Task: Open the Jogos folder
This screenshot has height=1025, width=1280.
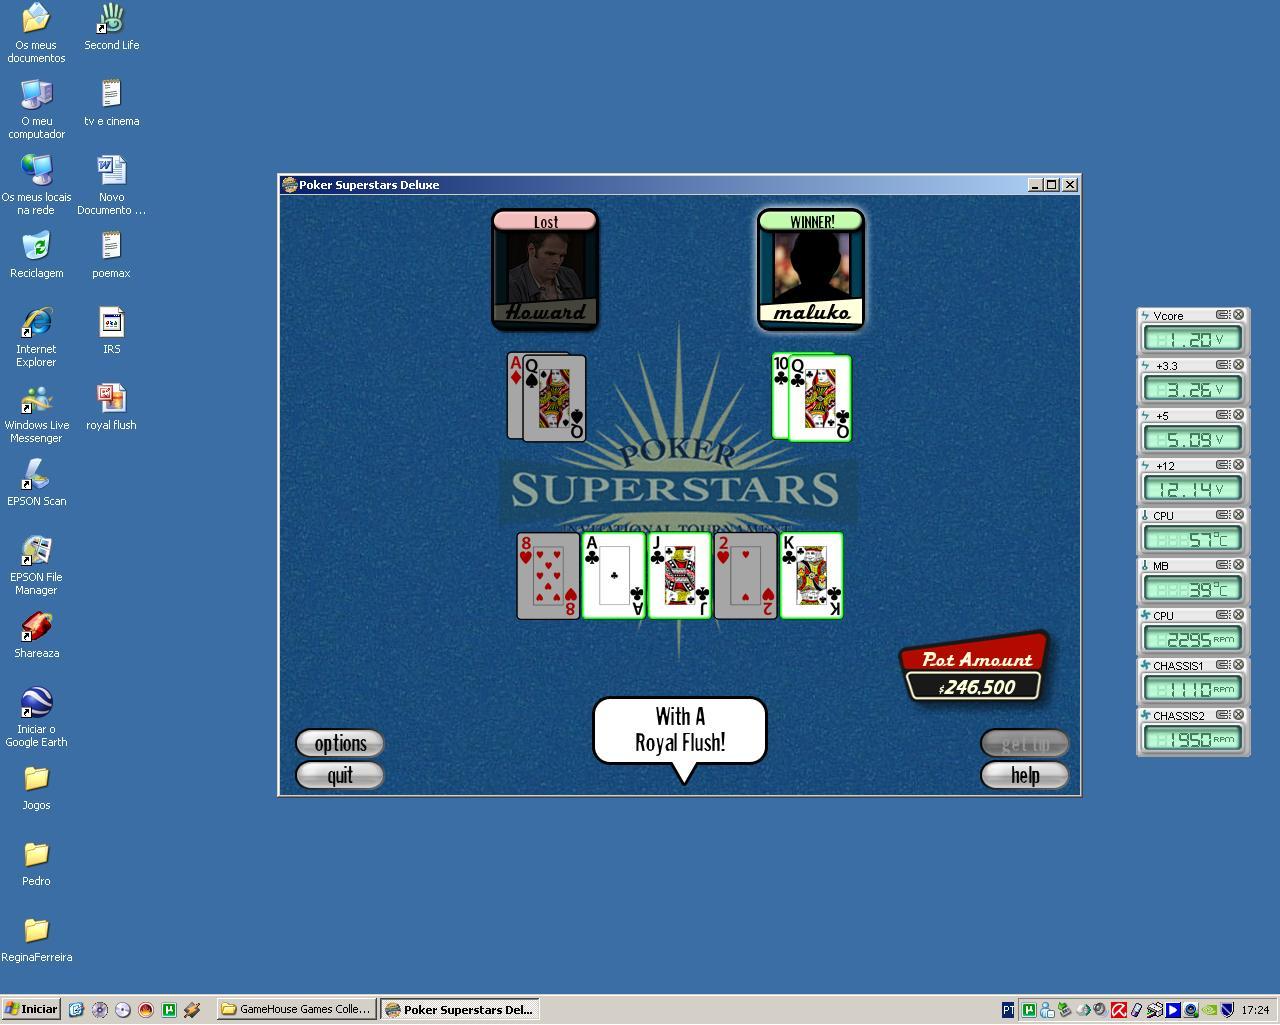Action: click(36, 787)
